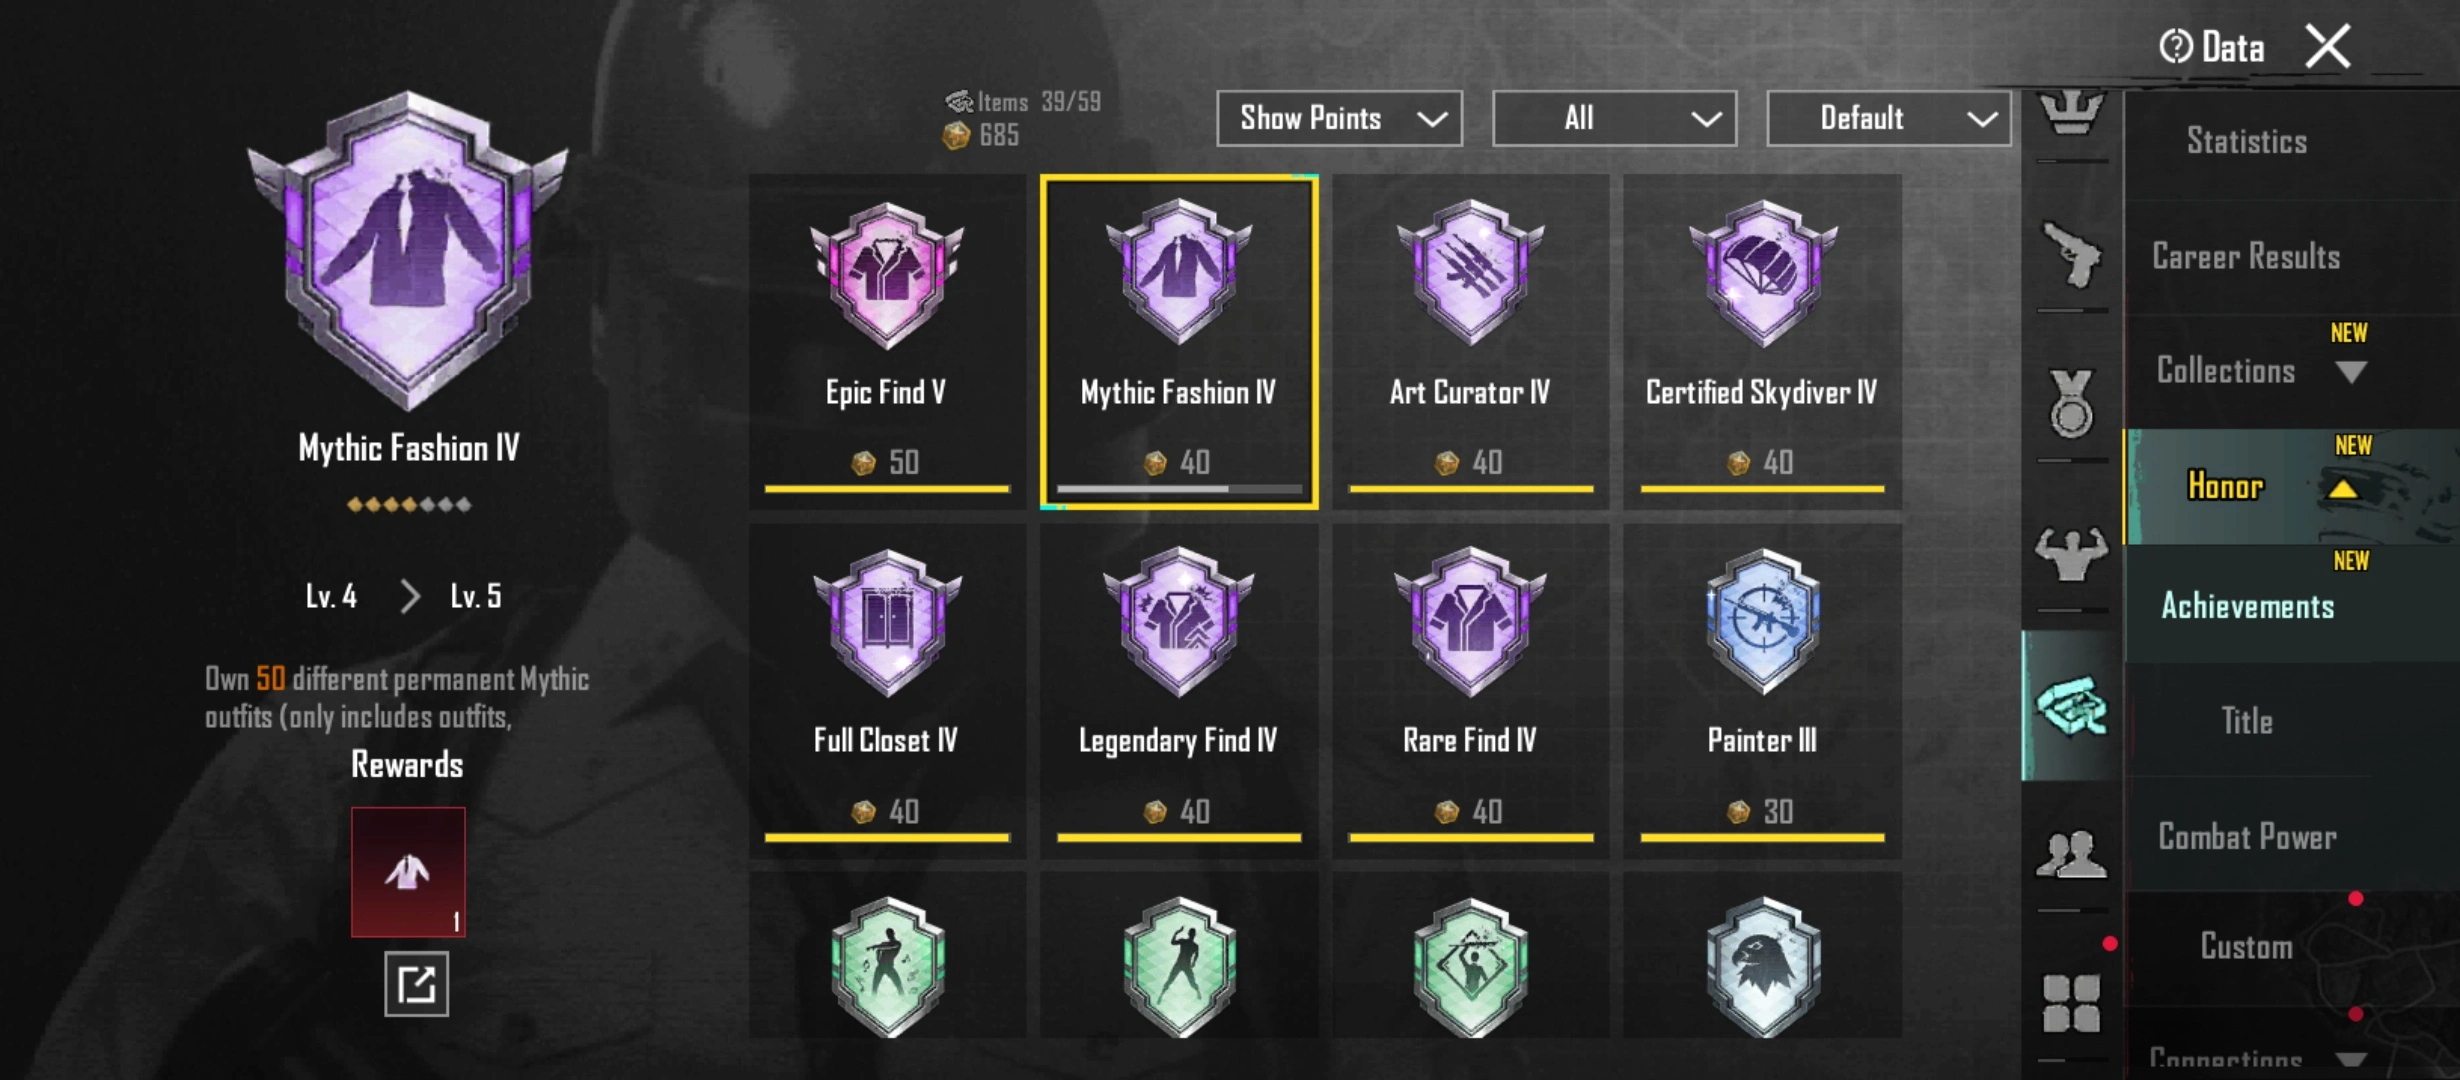Open the friends sidebar icon
The height and width of the screenshot is (1080, 2460).
(2072, 855)
